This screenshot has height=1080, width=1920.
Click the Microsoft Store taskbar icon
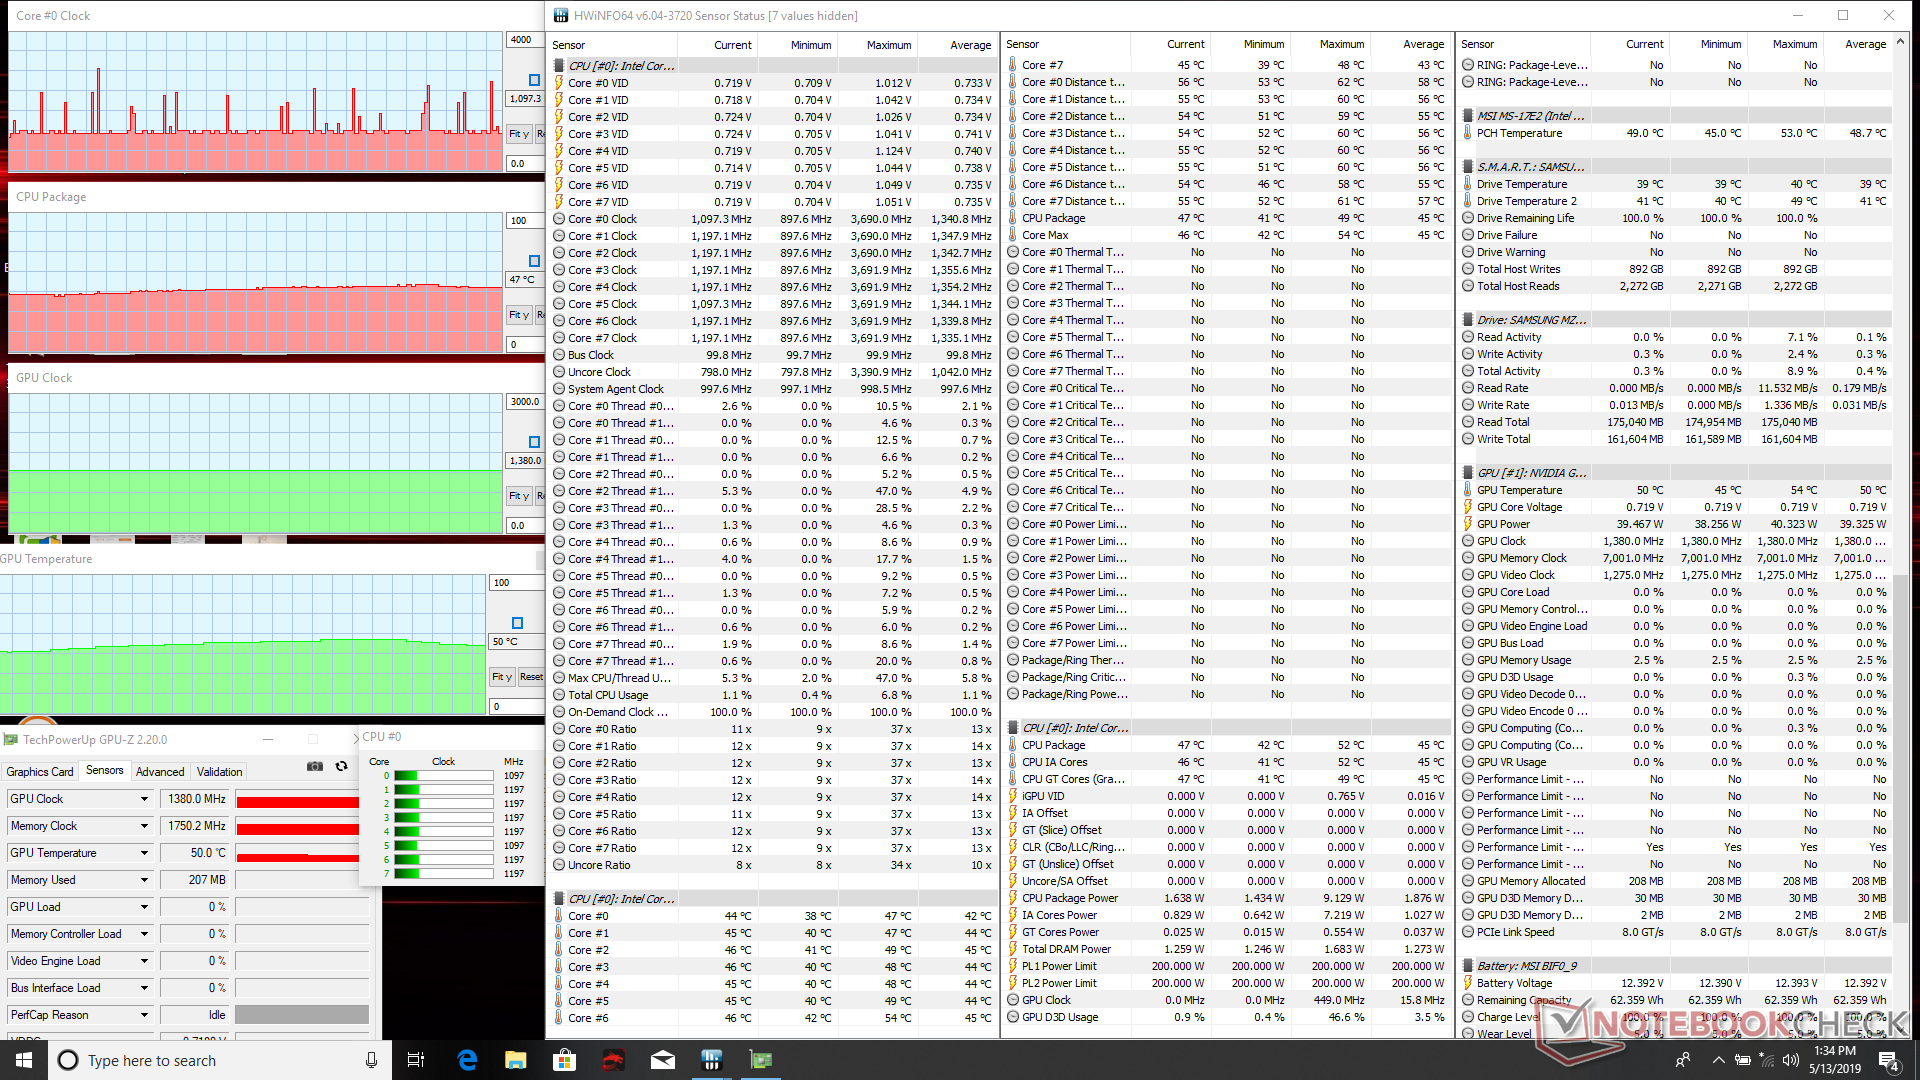(564, 1060)
